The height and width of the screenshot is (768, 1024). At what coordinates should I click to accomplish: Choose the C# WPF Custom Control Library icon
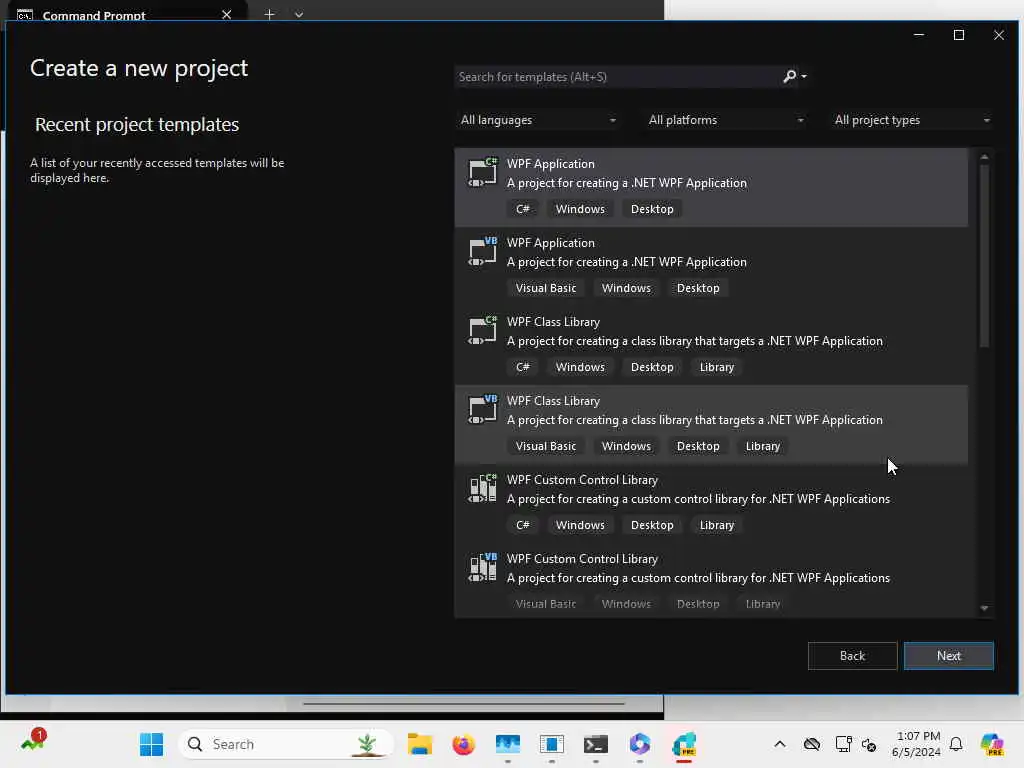(483, 488)
